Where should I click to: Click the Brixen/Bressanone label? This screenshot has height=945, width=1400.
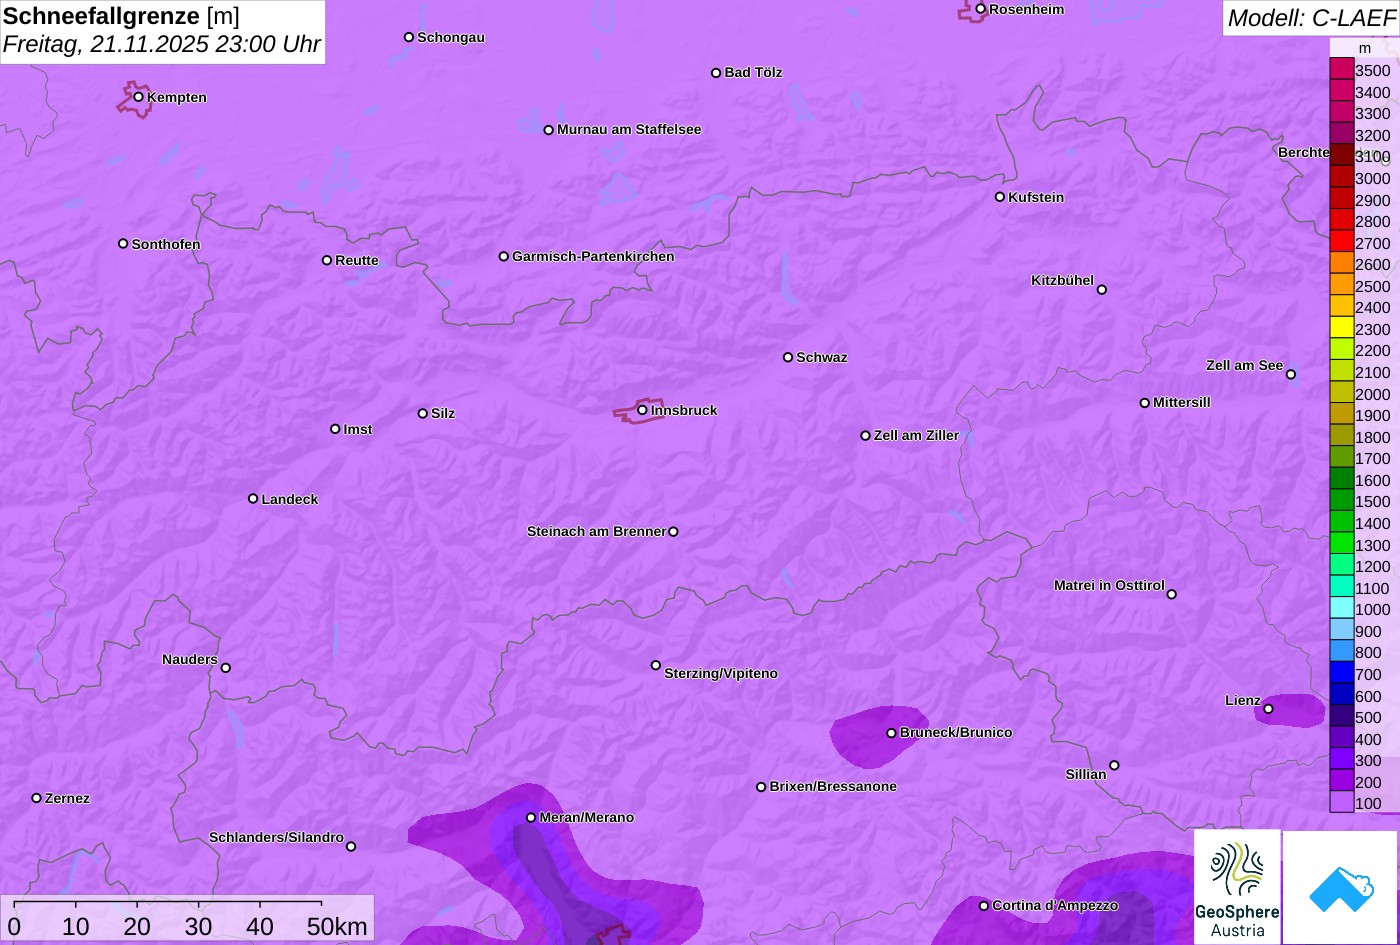pos(833,786)
